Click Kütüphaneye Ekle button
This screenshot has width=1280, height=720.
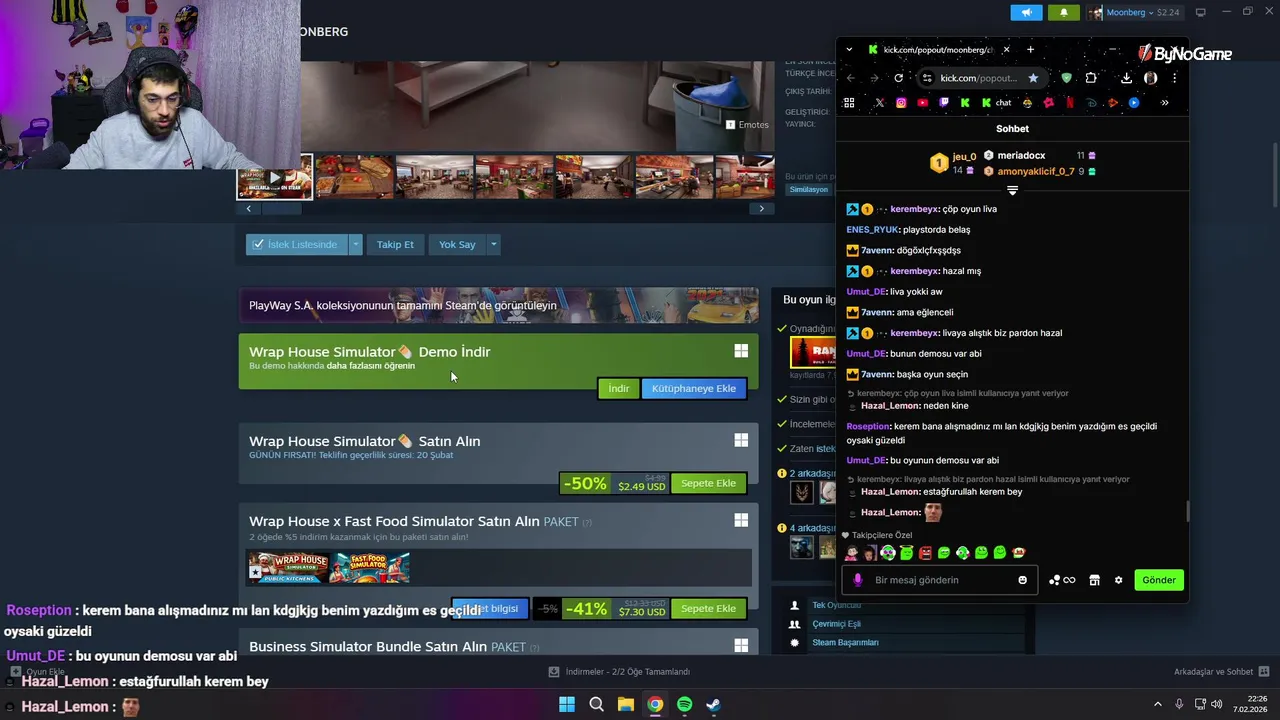click(694, 388)
